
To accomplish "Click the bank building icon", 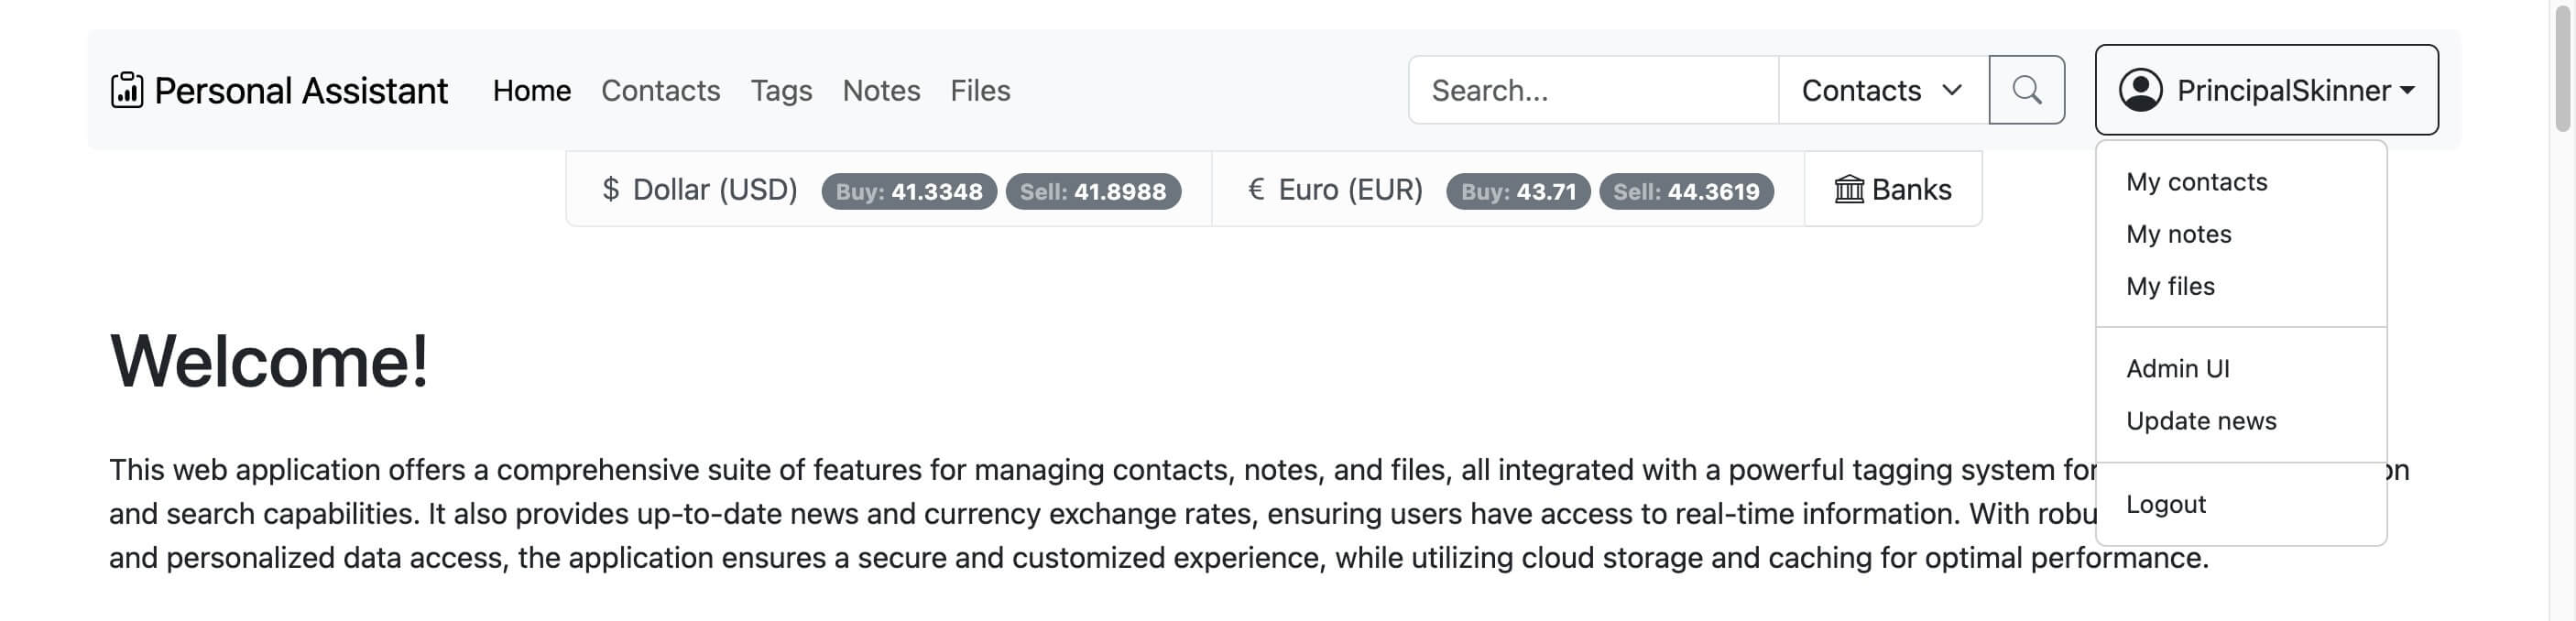I will pyautogui.click(x=1849, y=189).
